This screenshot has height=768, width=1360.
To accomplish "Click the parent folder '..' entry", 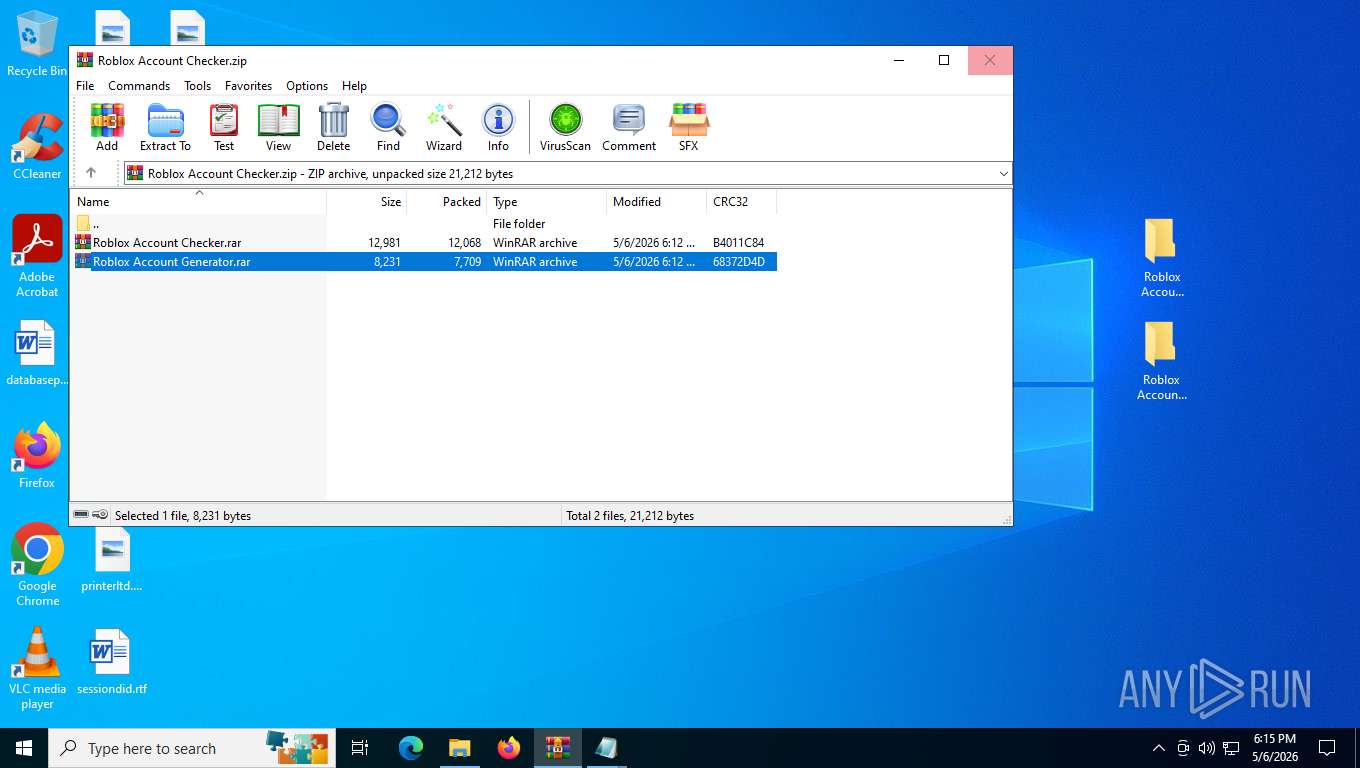I will tap(88, 224).
